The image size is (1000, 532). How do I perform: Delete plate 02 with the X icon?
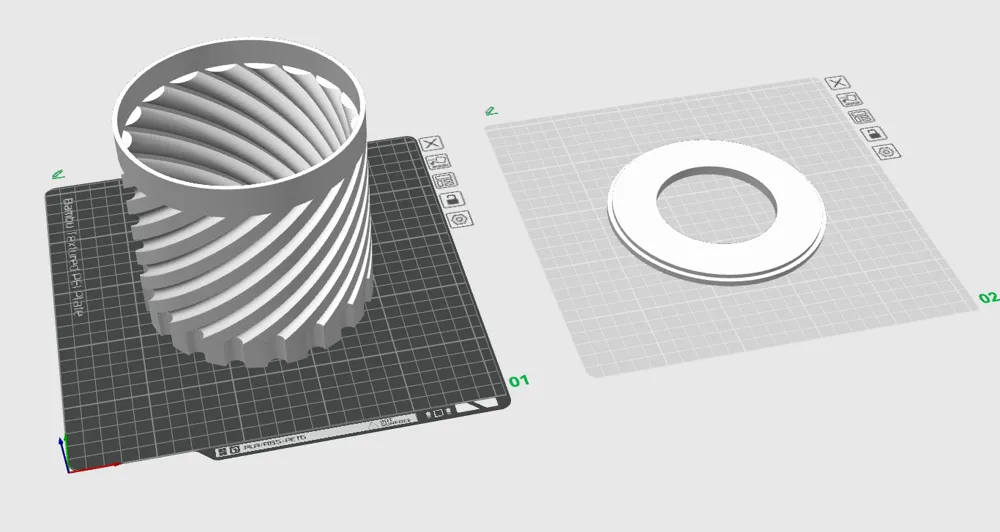pyautogui.click(x=837, y=83)
